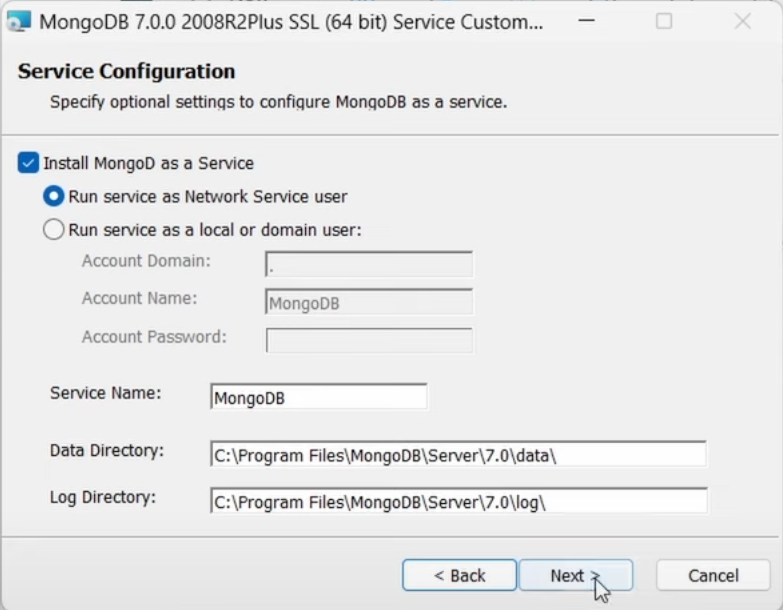This screenshot has height=610, width=783.
Task: Click the MongoDB installer icon in title bar
Action: click(19, 21)
